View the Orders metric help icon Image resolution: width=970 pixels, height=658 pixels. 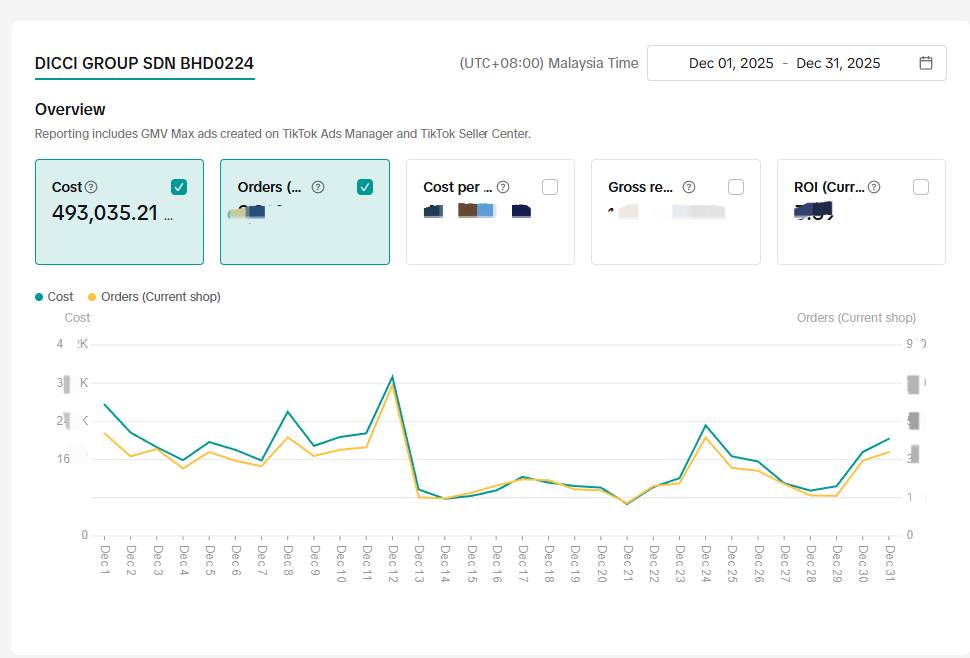[x=318, y=187]
